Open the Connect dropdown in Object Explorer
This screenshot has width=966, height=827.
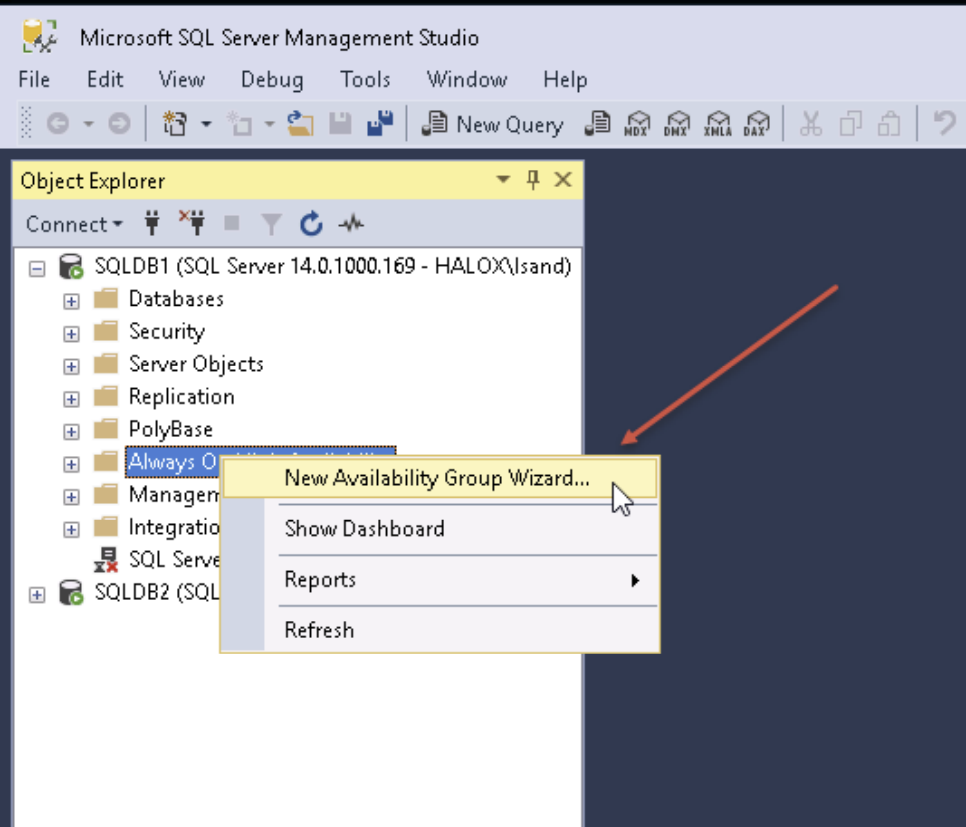tap(74, 224)
